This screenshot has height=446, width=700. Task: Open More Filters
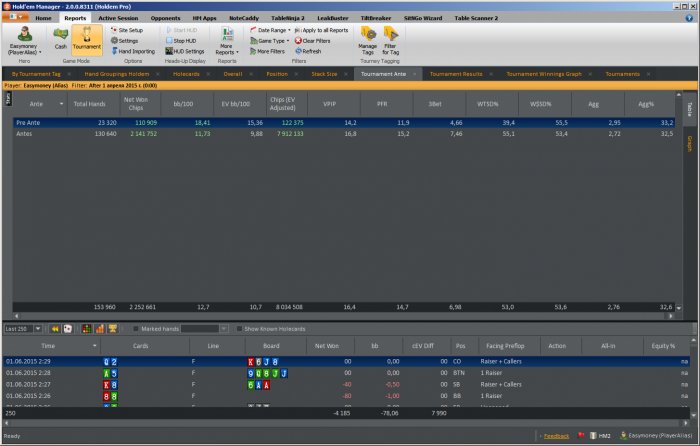point(267,51)
